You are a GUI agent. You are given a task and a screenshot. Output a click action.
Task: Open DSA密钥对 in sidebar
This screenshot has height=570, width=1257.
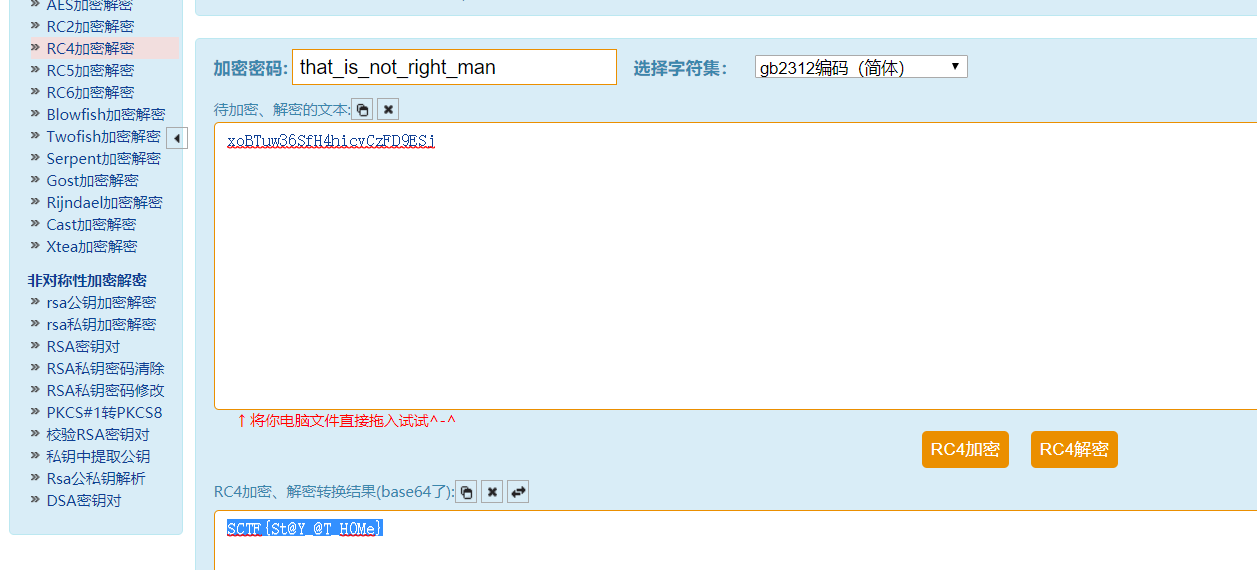click(x=84, y=500)
